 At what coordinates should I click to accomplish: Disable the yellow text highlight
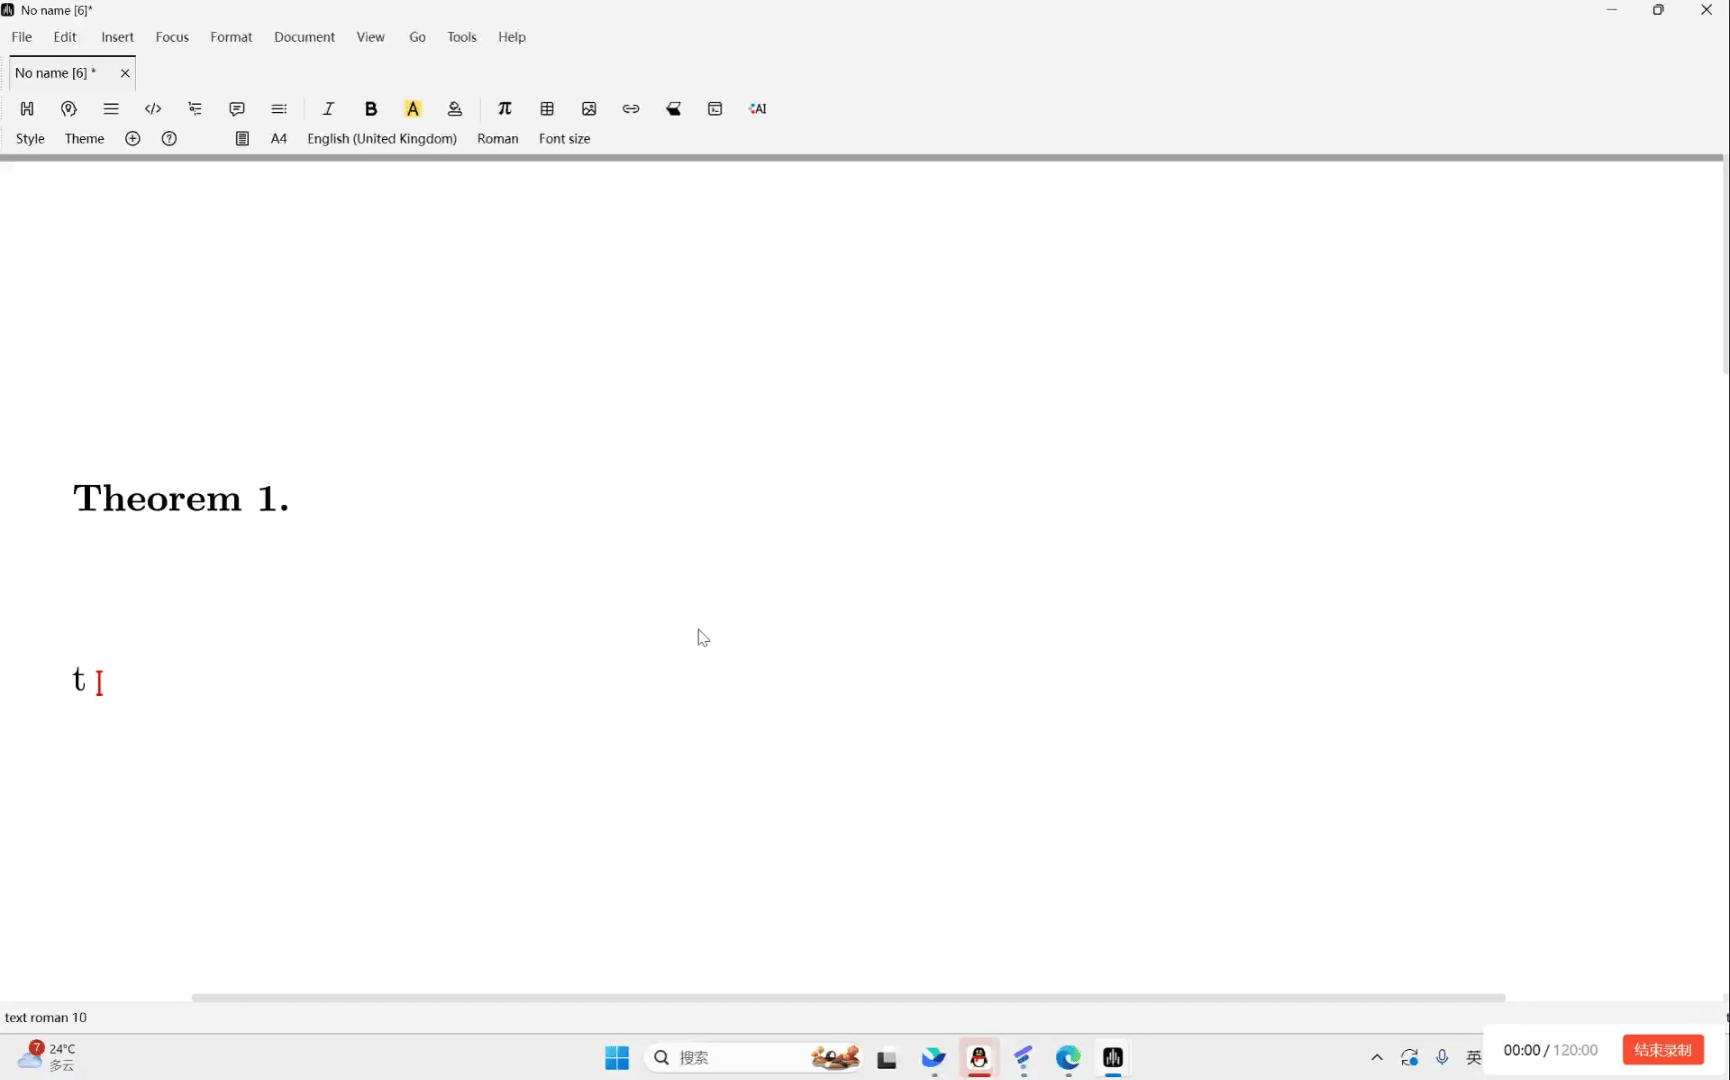413,108
